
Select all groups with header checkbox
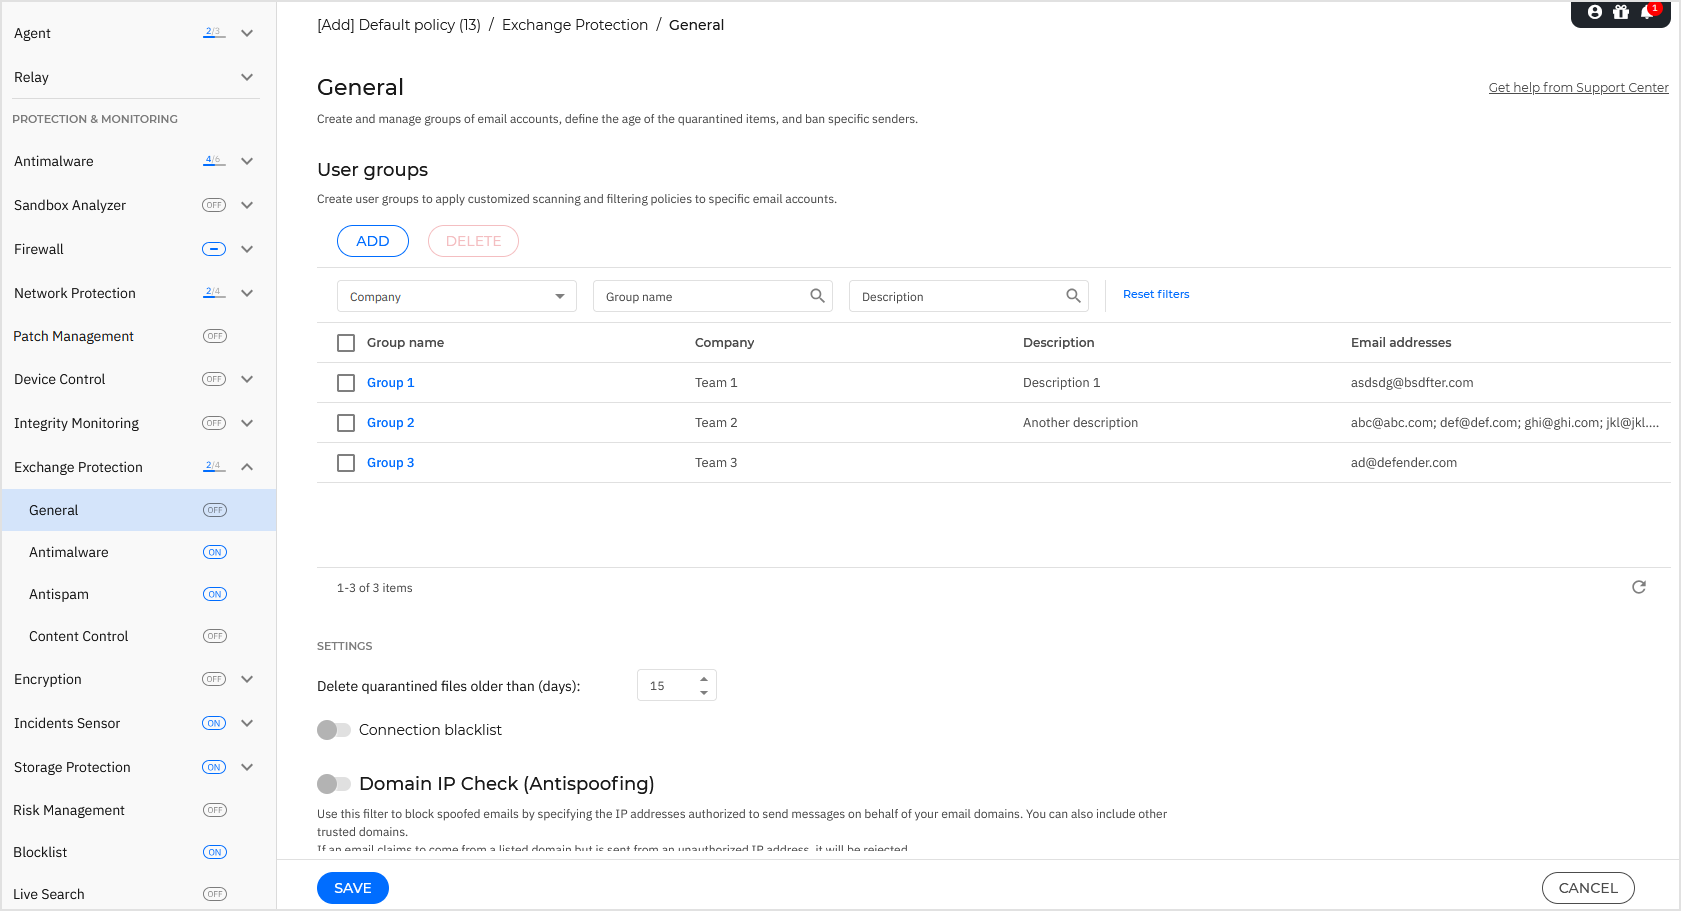click(346, 343)
